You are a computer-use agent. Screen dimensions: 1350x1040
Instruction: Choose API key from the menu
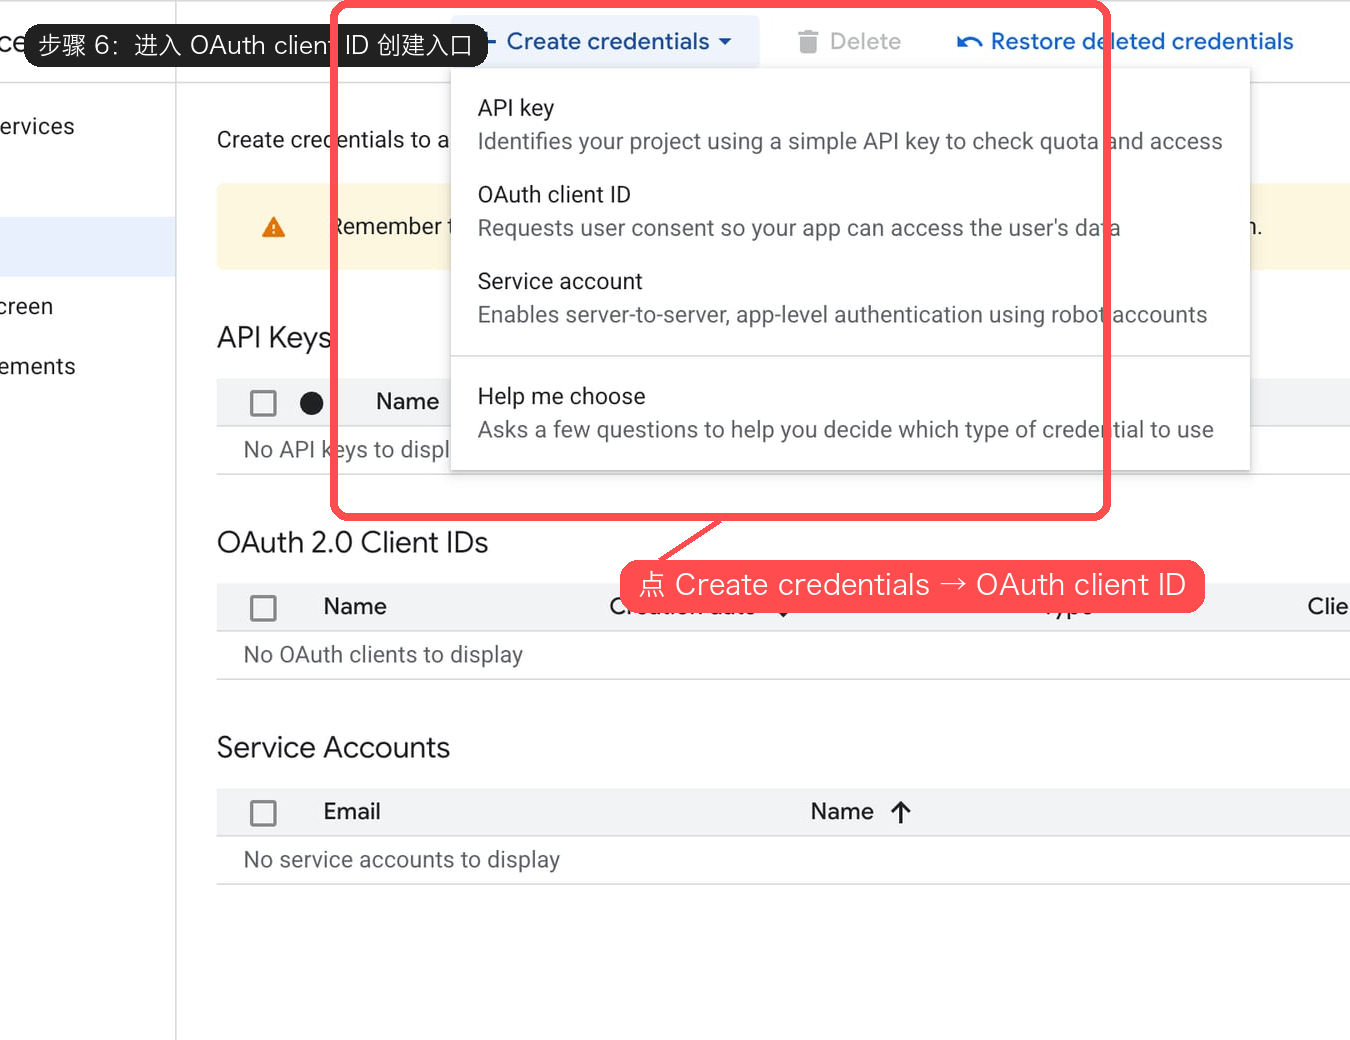coord(850,125)
